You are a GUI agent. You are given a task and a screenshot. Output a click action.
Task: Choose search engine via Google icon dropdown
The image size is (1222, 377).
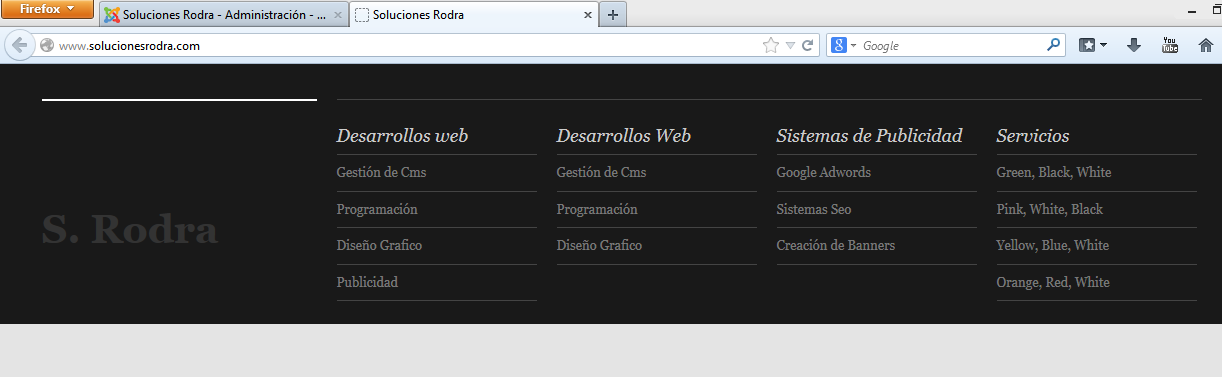coord(844,45)
